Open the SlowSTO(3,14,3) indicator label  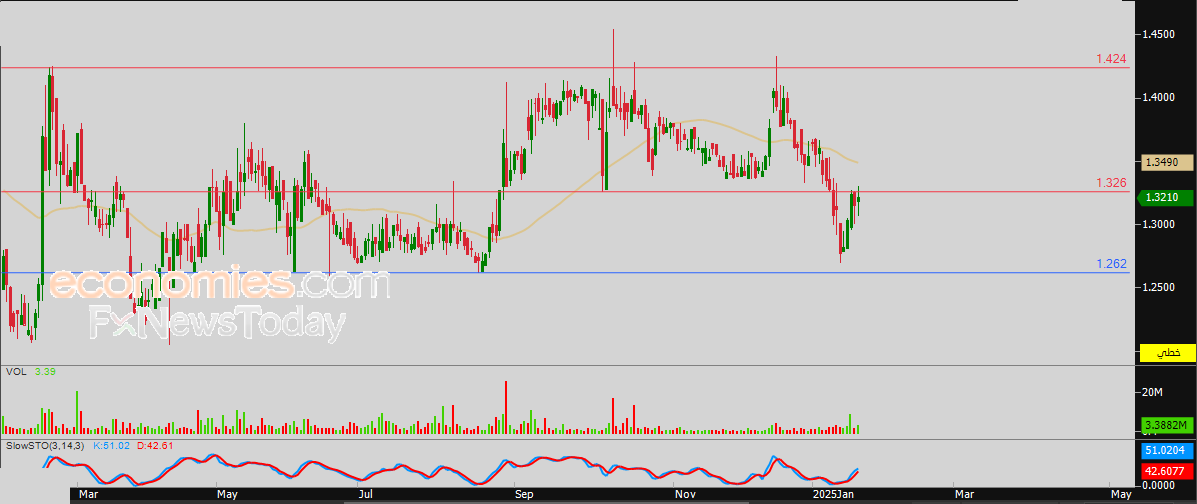click(x=47, y=444)
